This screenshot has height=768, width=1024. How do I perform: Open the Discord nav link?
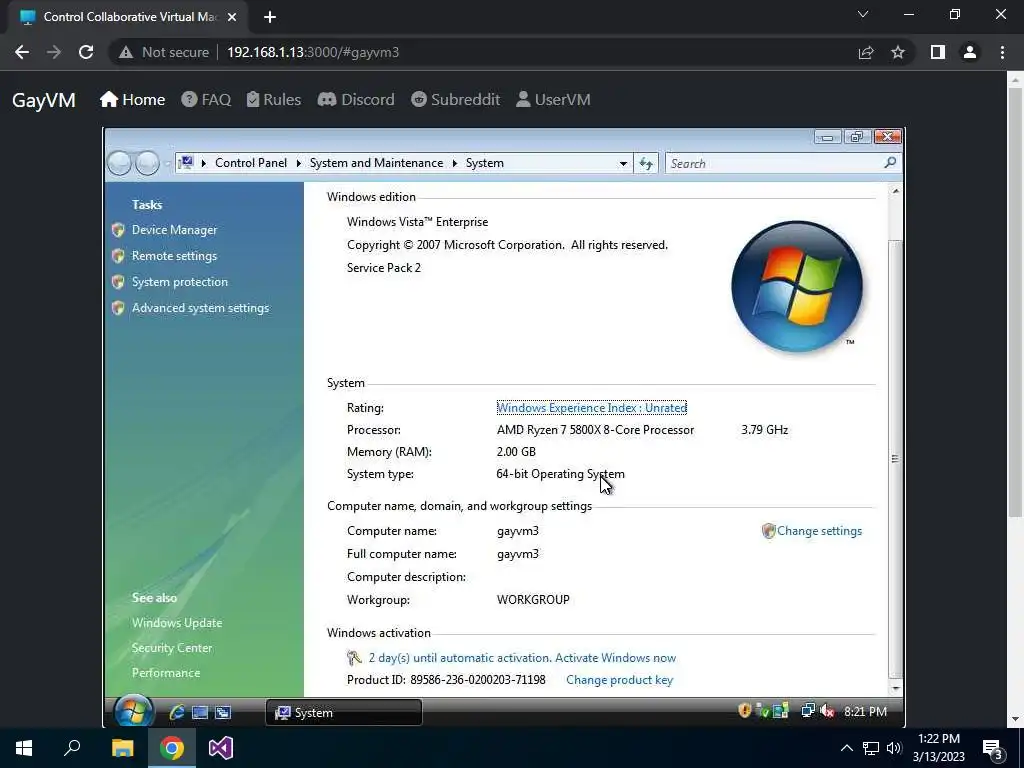tap(356, 99)
